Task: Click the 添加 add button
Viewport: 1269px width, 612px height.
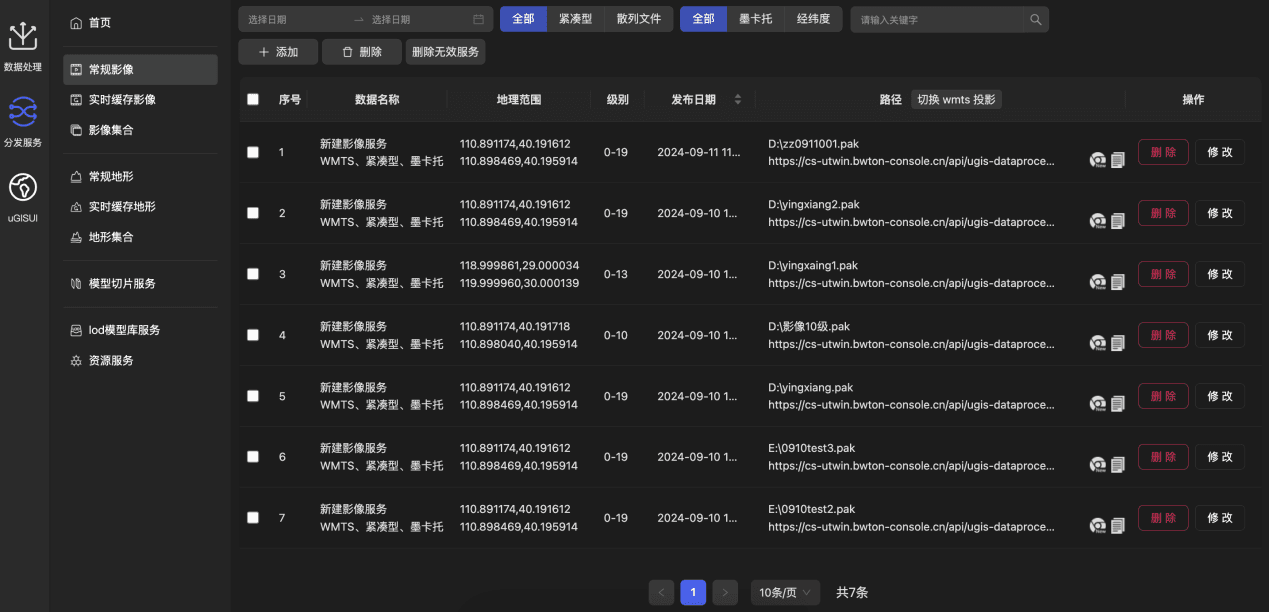Action: pos(278,52)
